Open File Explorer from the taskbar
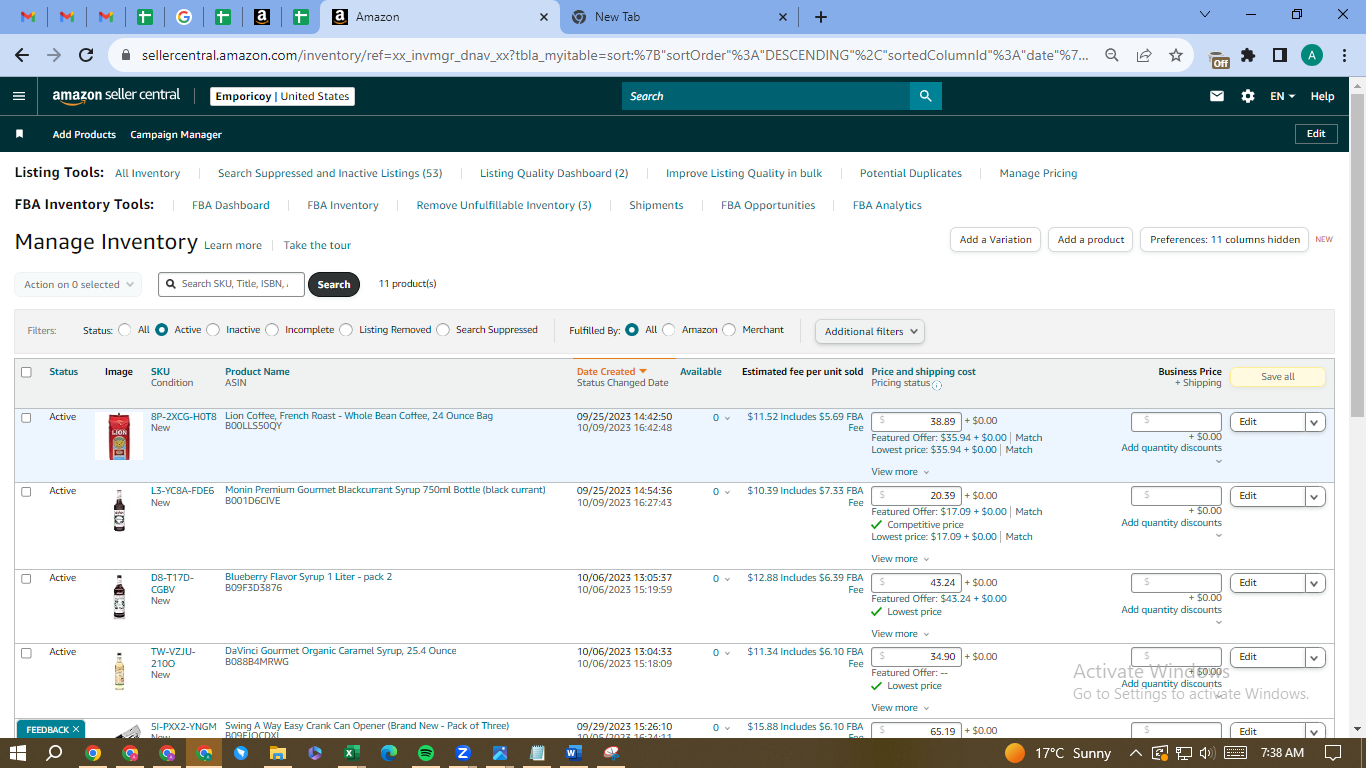Viewport: 1366px width, 768px height. [278, 752]
